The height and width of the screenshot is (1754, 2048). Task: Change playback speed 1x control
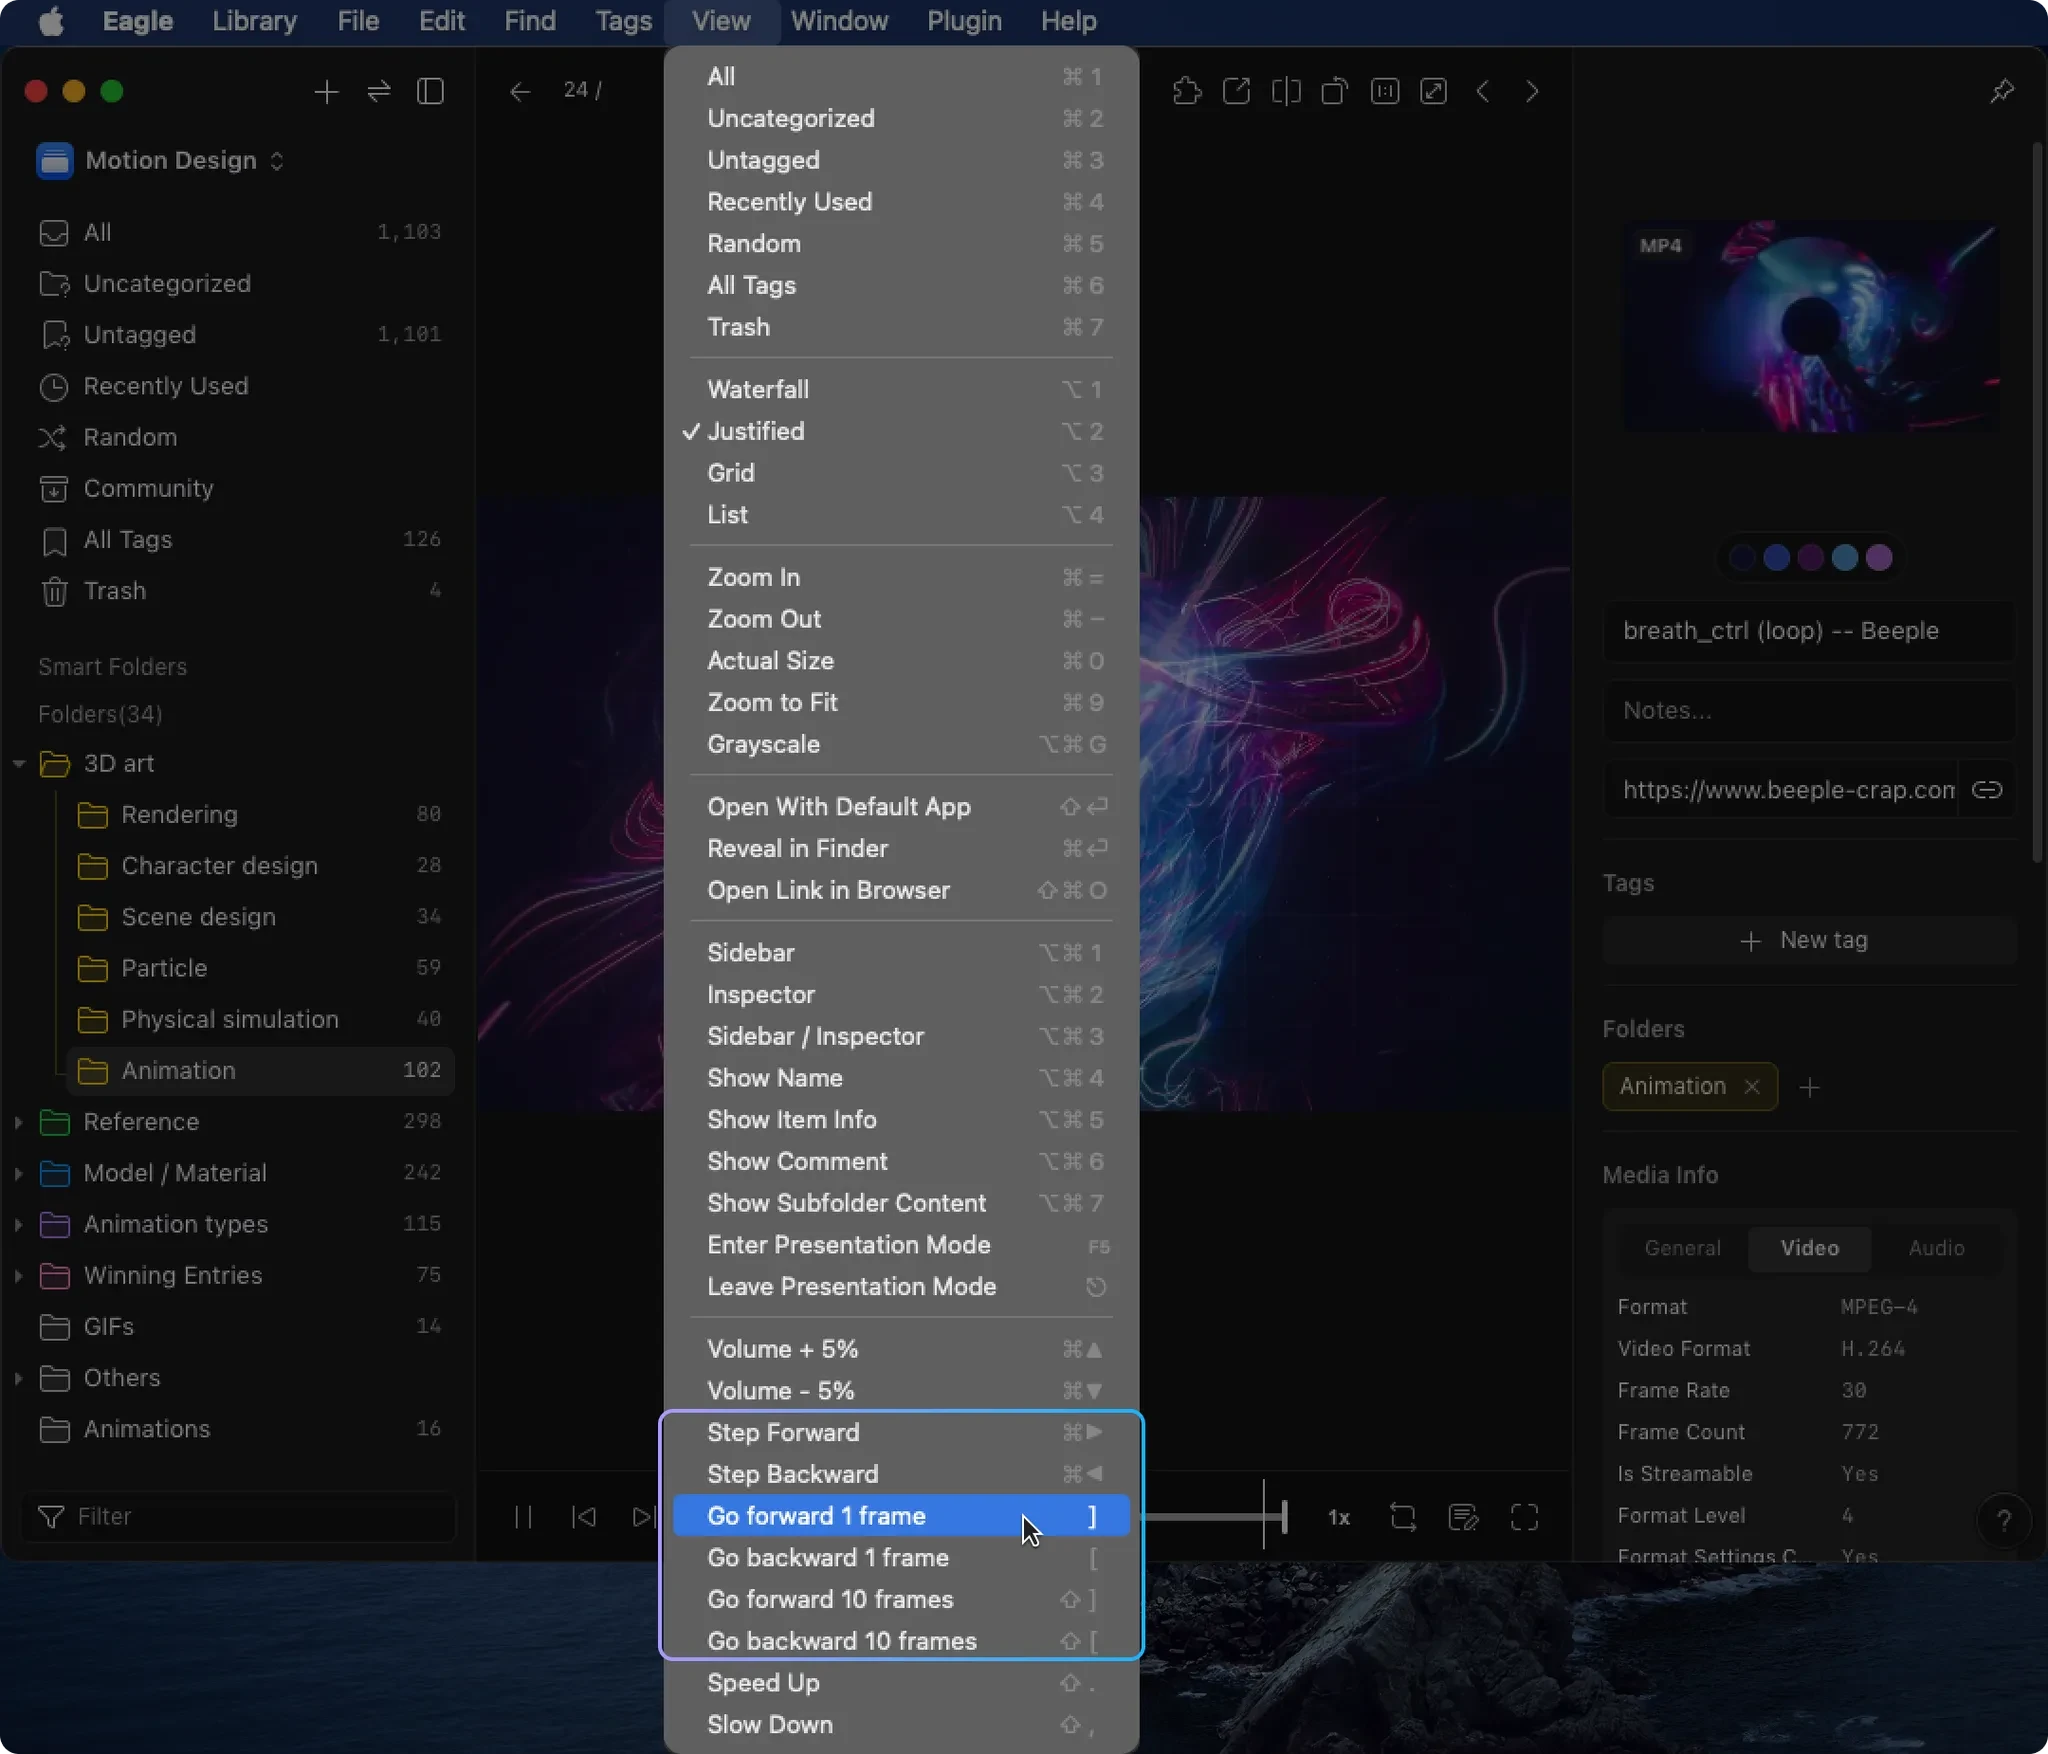[x=1339, y=1518]
